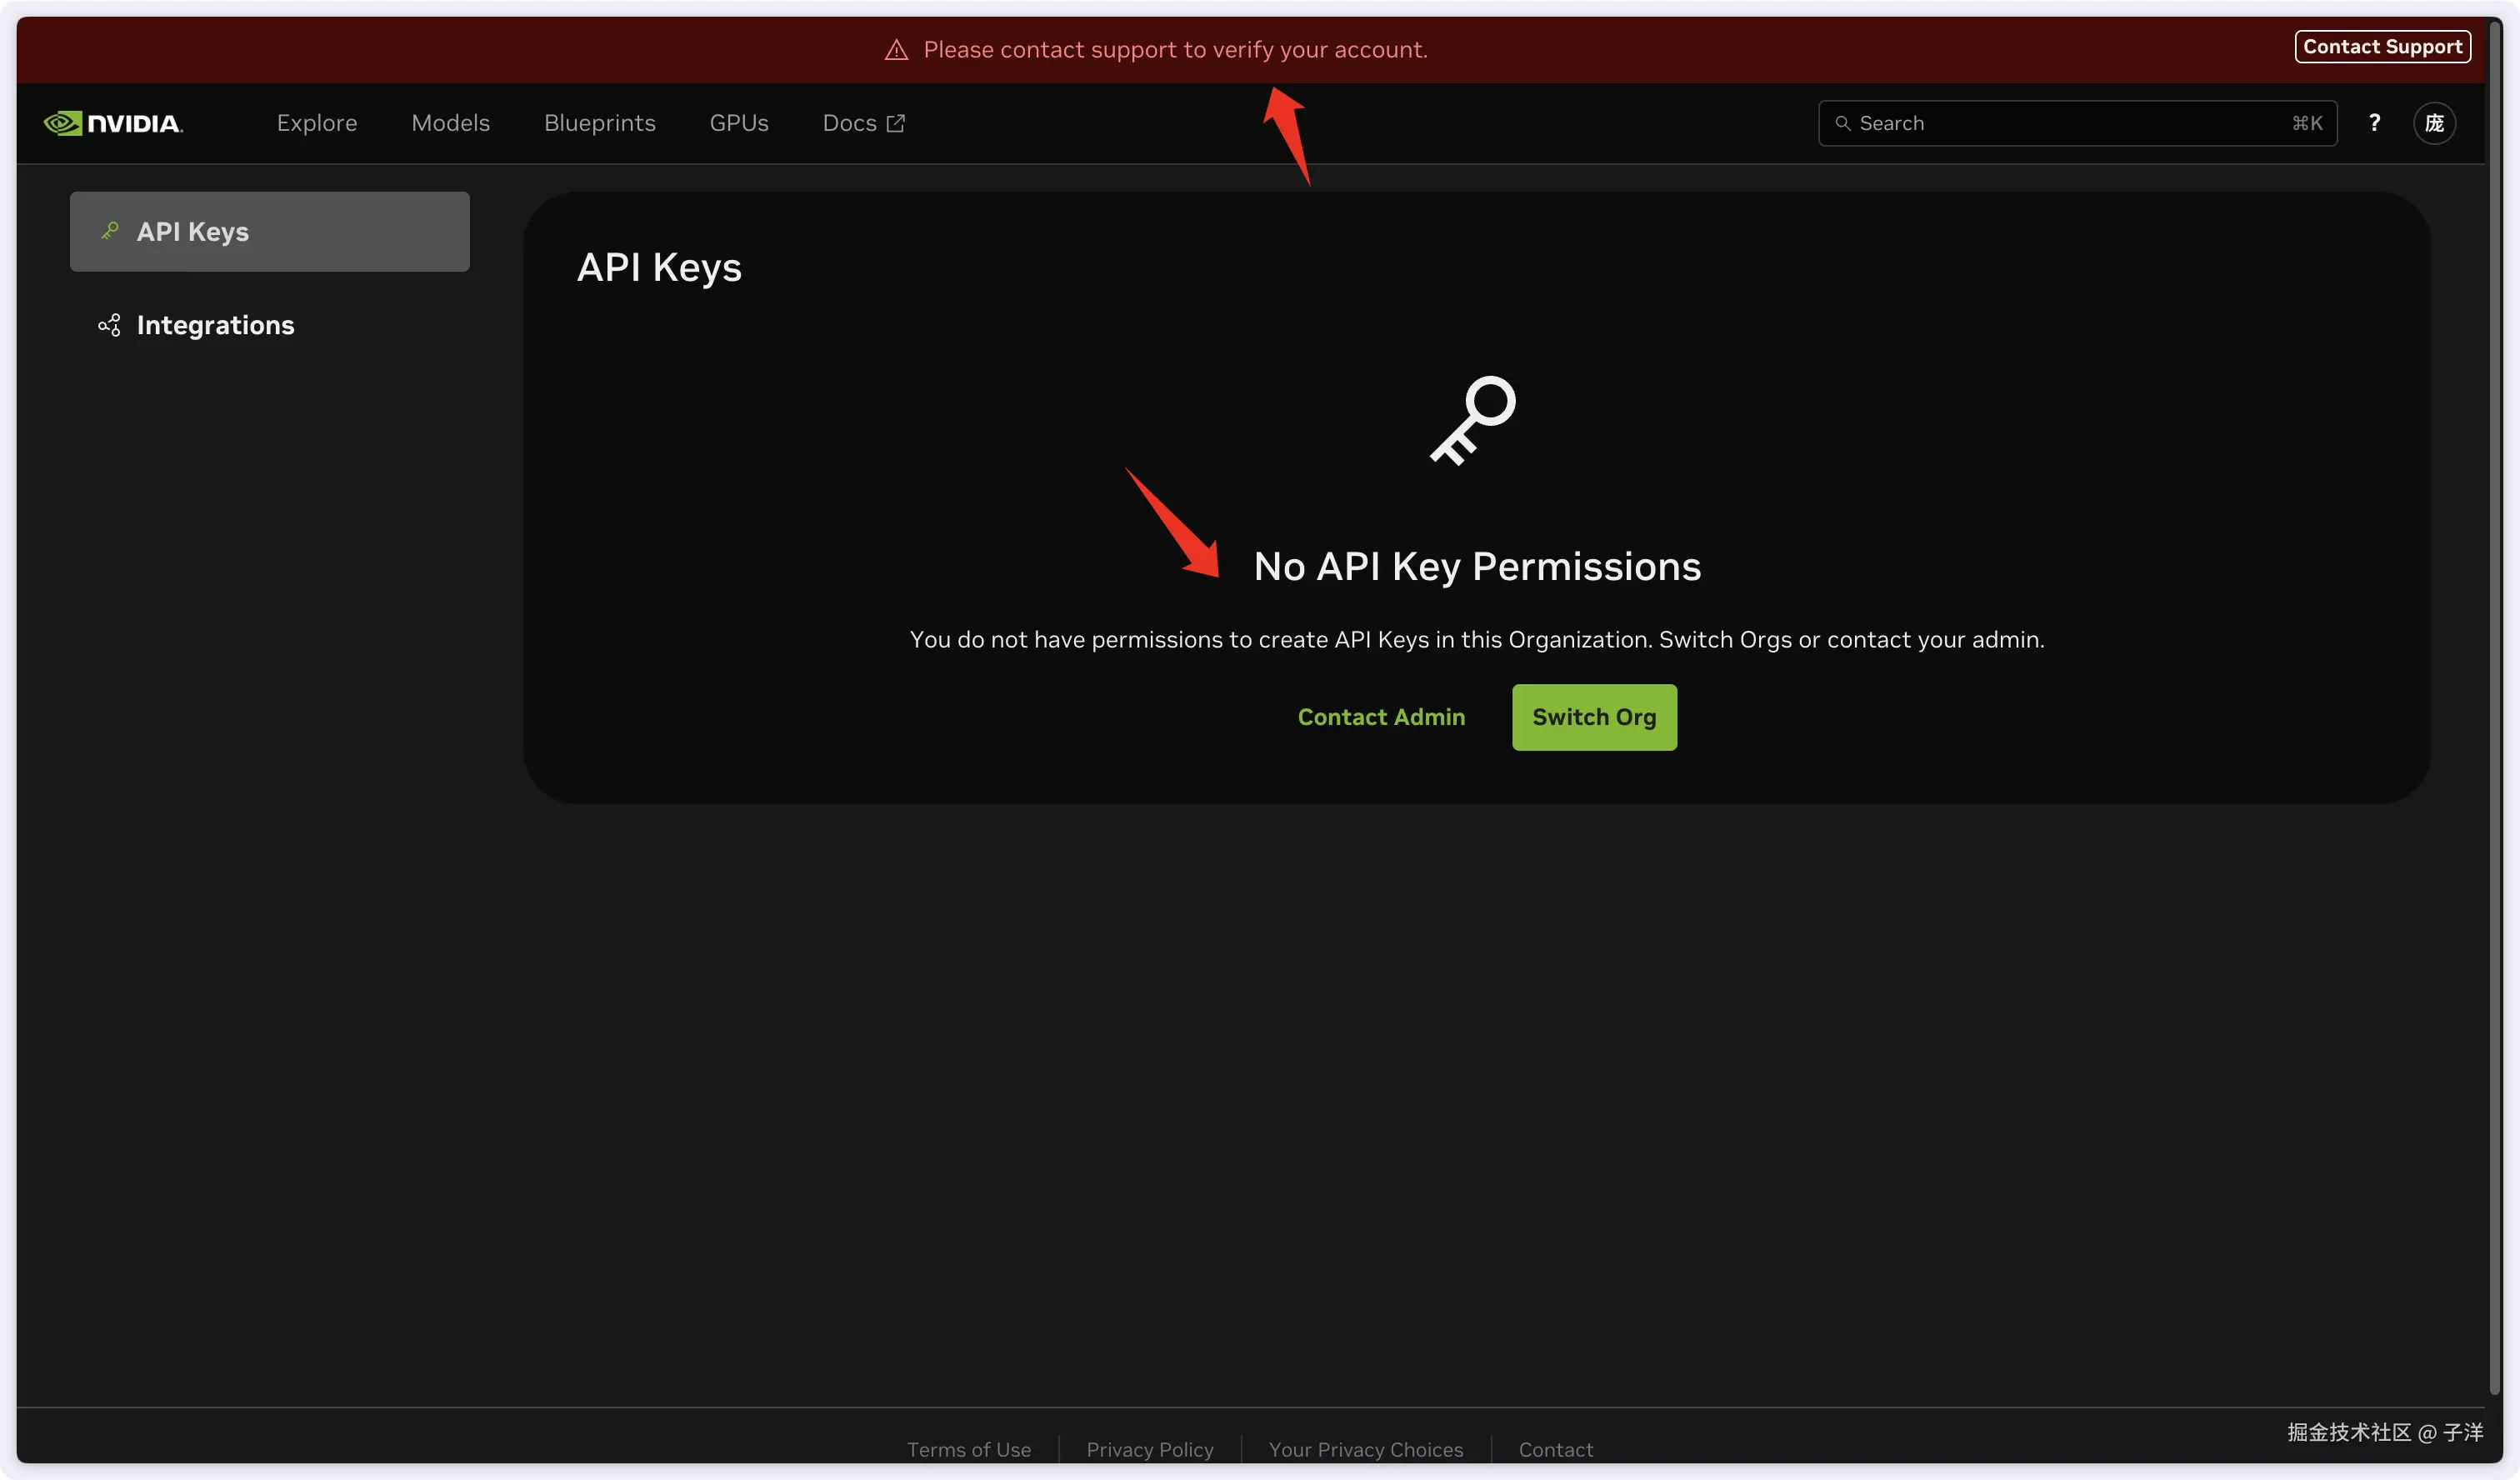Viewport: 2520px width, 1480px height.
Task: Go to the Models page
Action: click(450, 123)
